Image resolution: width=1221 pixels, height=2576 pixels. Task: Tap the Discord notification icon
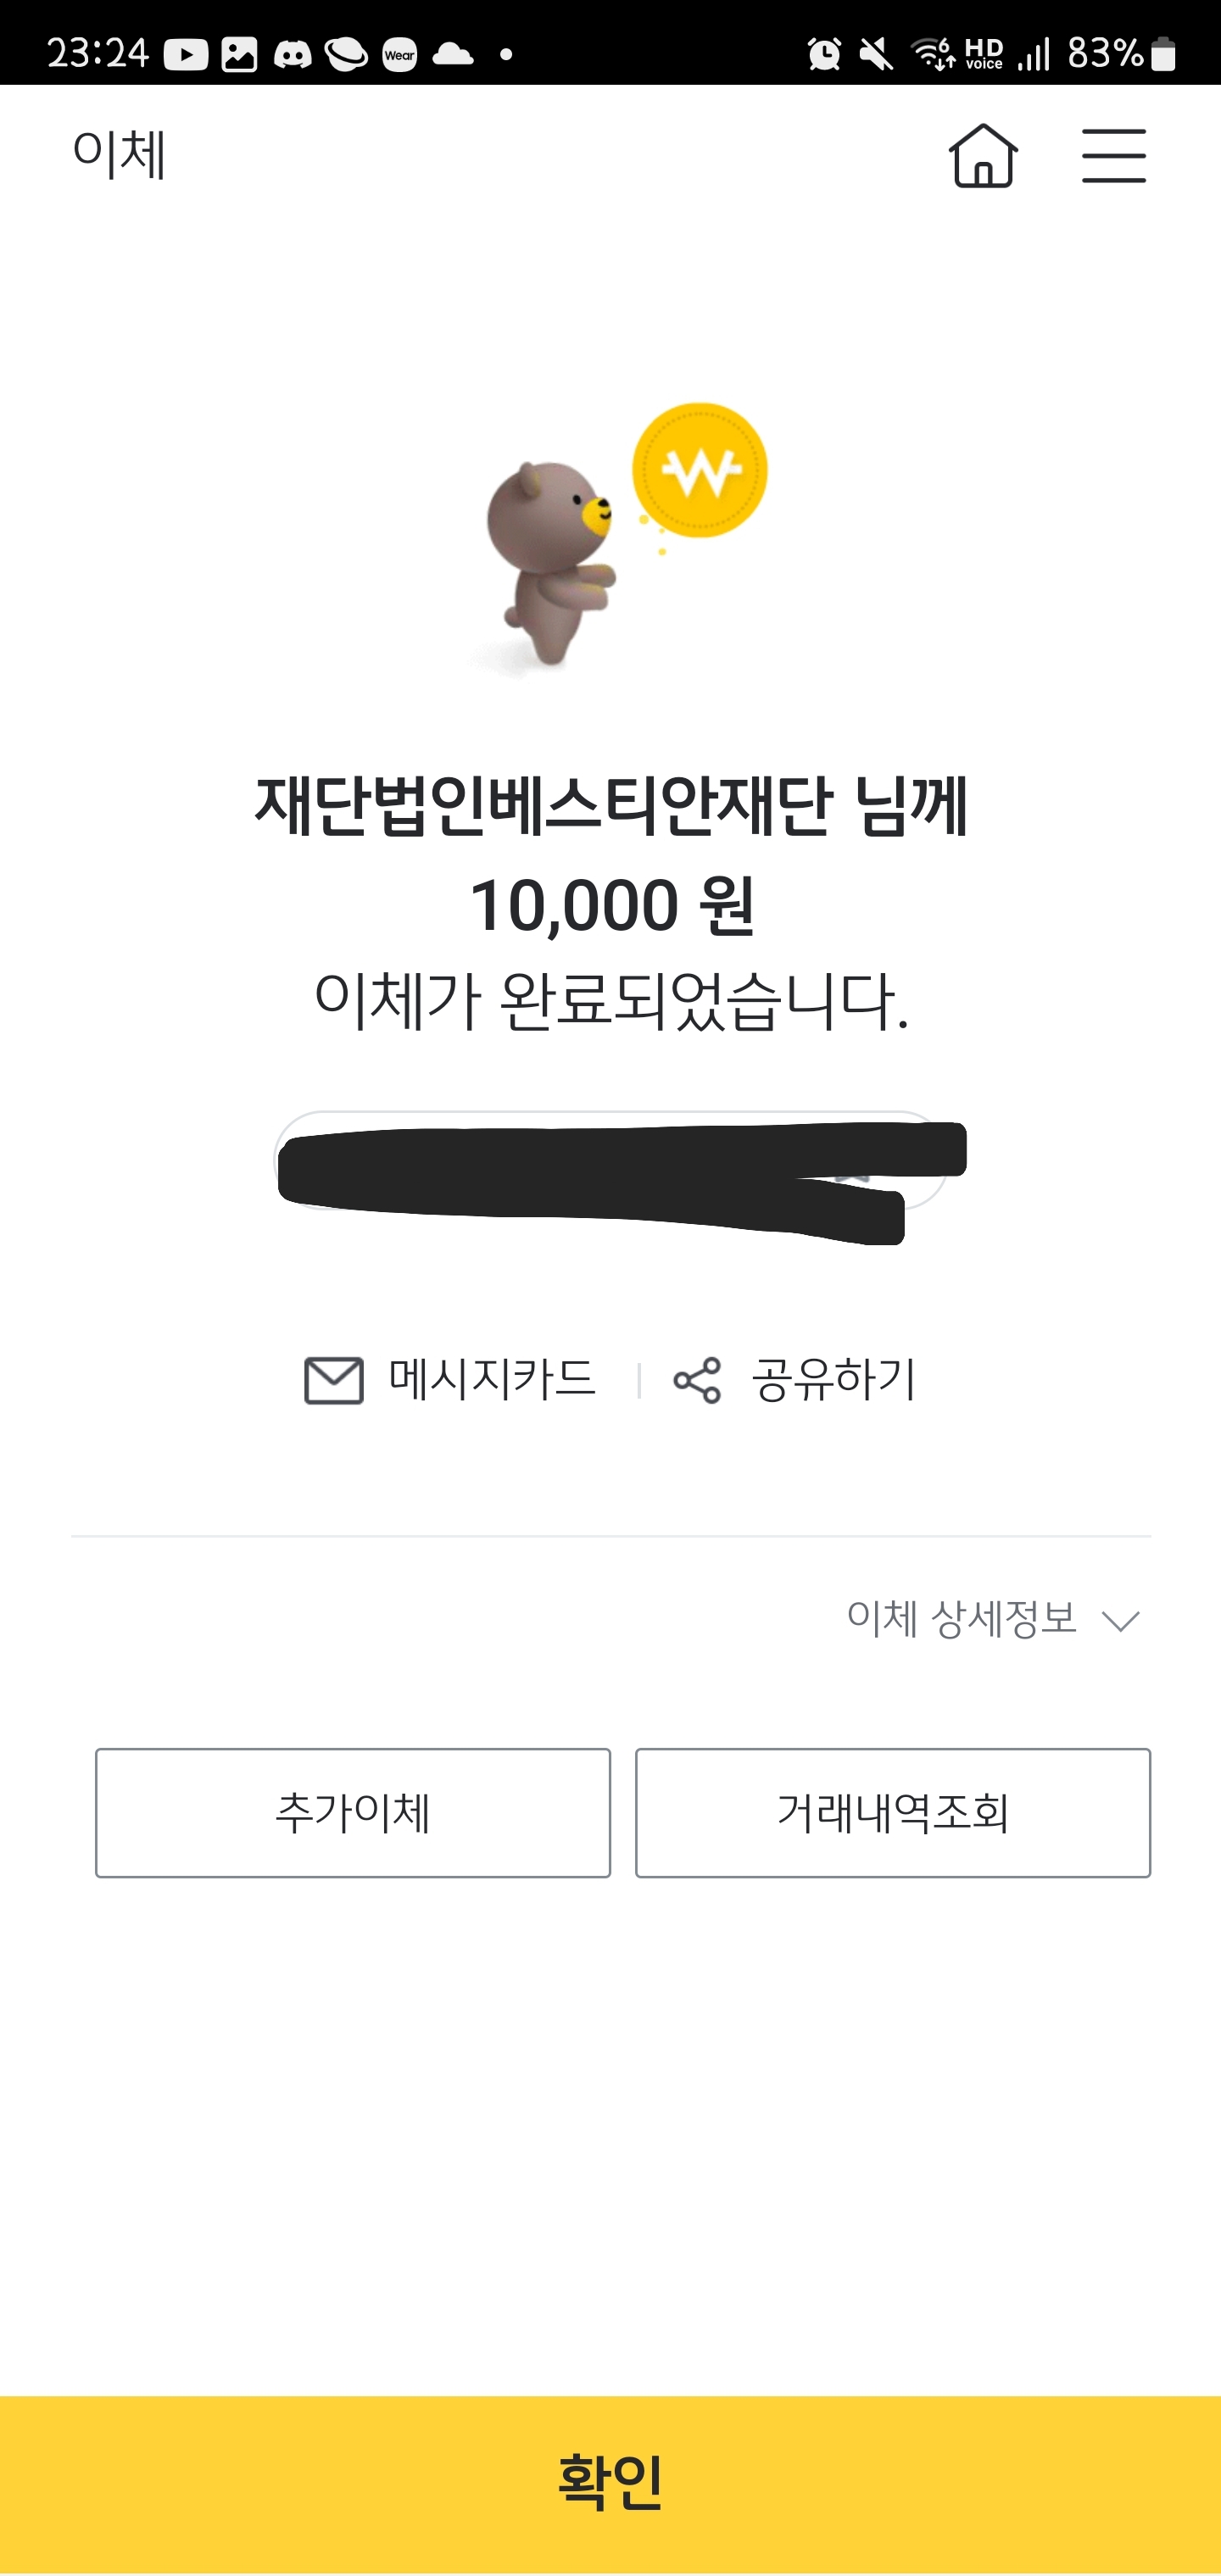(292, 54)
